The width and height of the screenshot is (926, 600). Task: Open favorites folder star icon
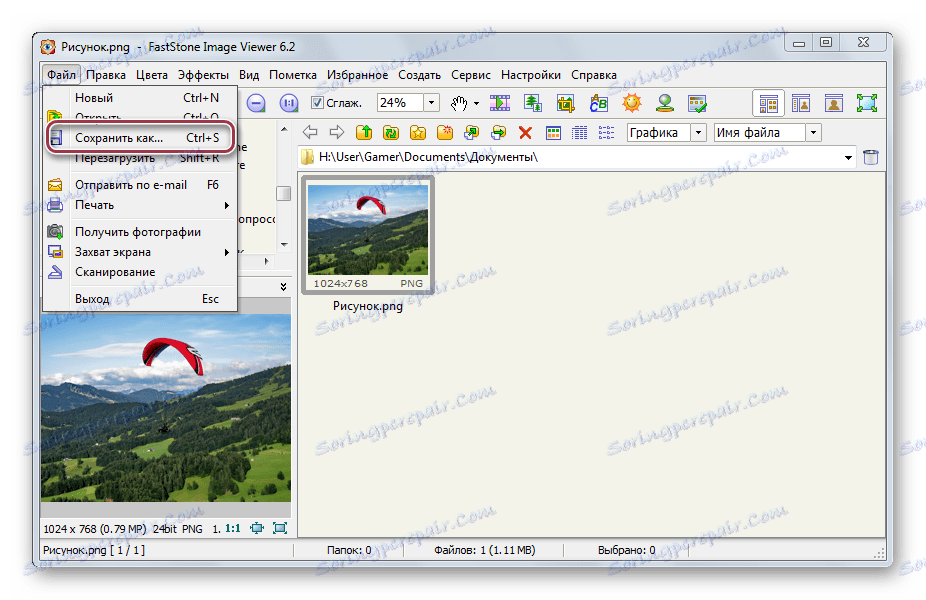coord(418,132)
